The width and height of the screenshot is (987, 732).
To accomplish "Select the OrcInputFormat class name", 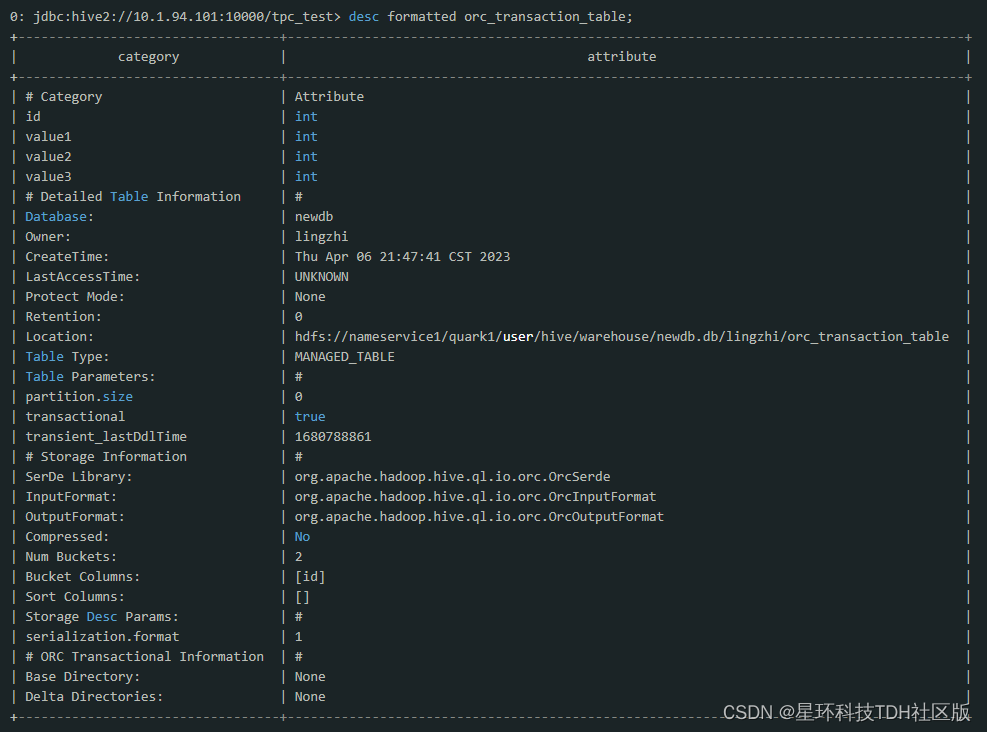I will [x=475, y=497].
